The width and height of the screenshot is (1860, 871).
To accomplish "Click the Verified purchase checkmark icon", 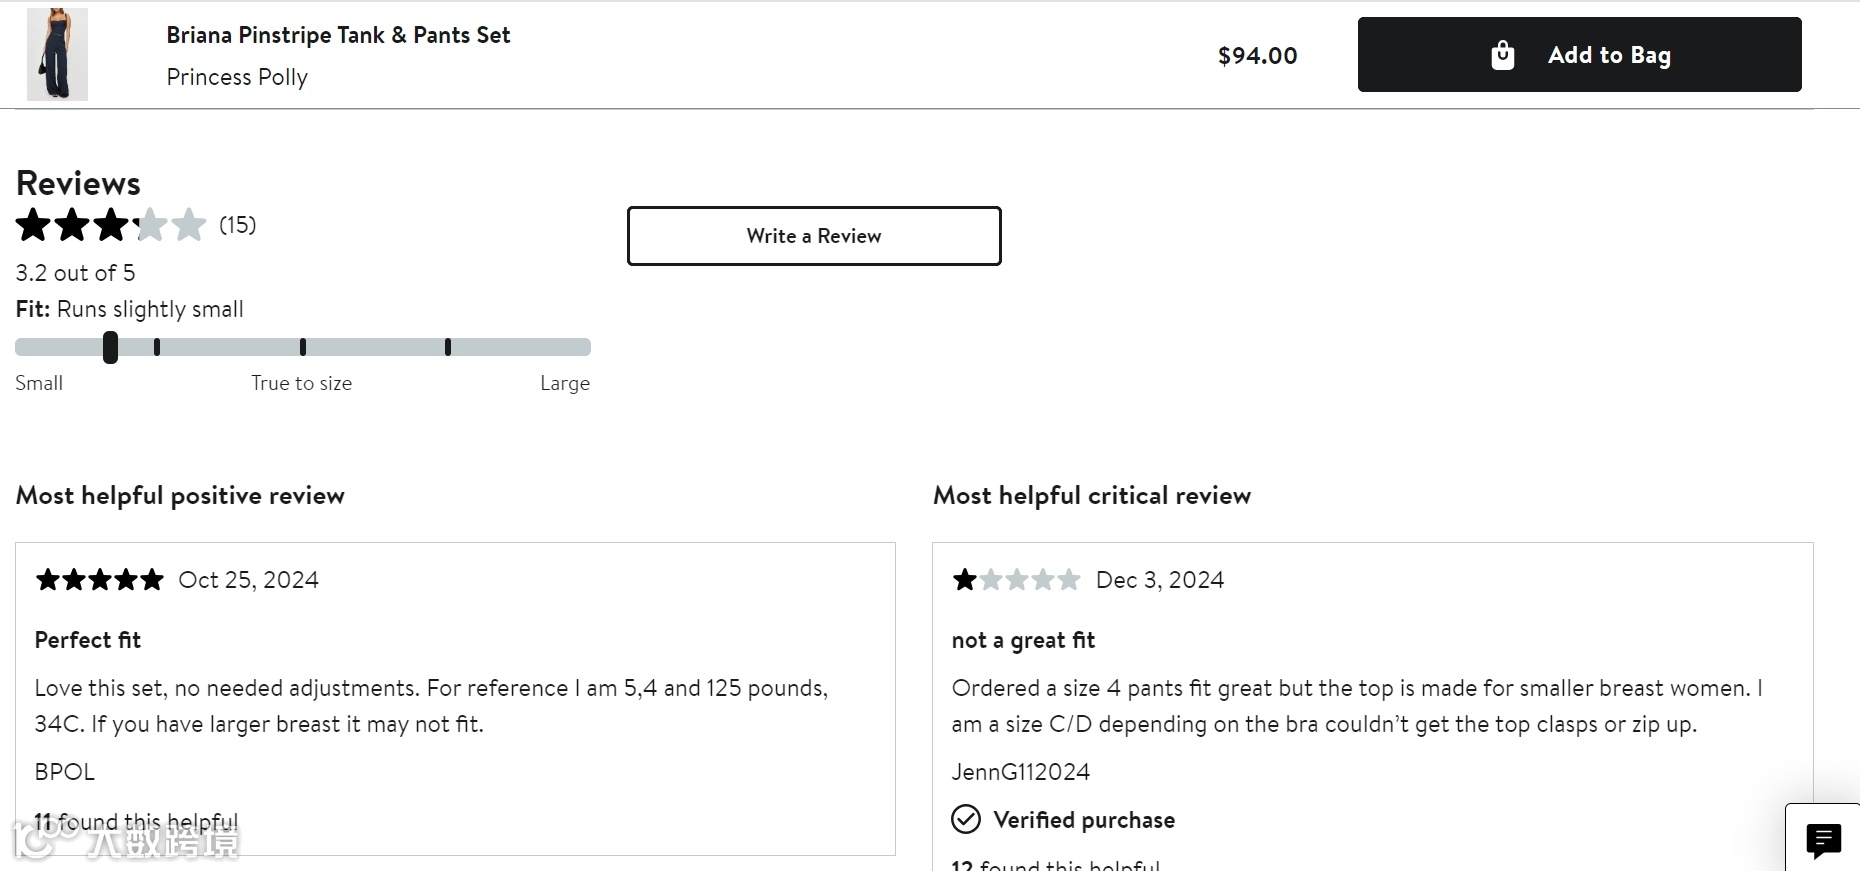I will pos(966,820).
